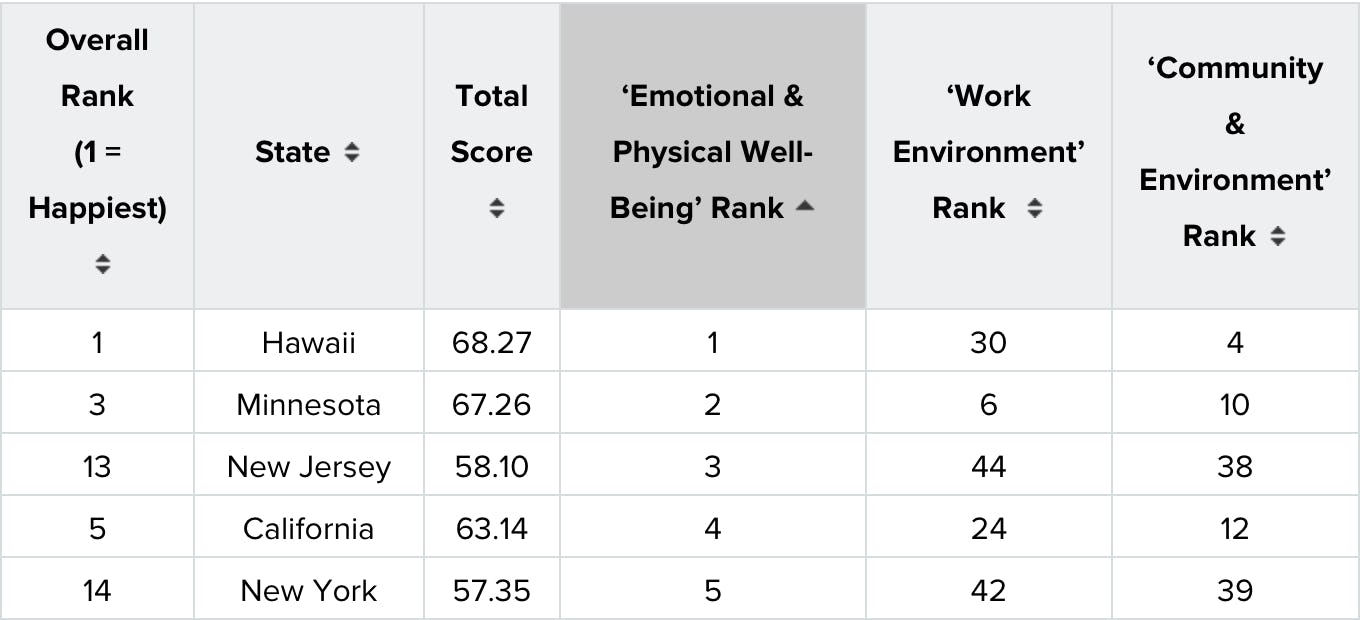This screenshot has width=1364, height=620.
Task: Click the Hawaii state name
Action: click(308, 342)
